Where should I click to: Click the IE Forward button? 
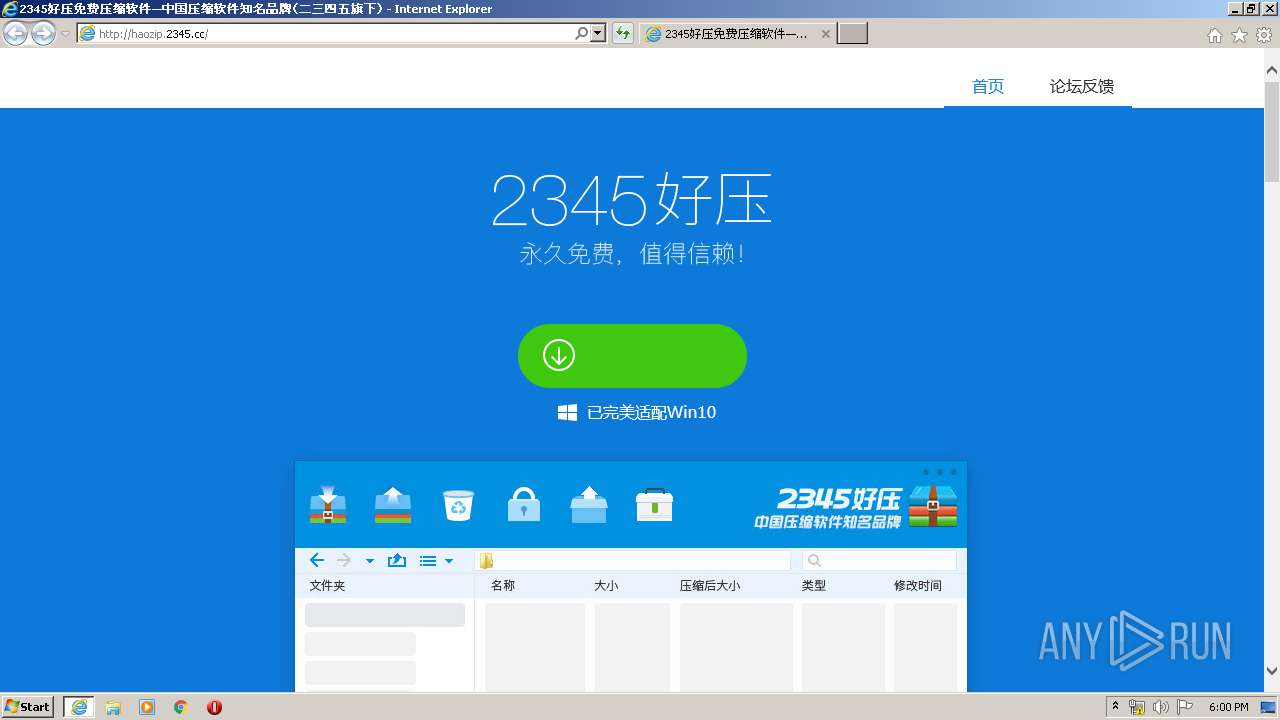click(43, 33)
